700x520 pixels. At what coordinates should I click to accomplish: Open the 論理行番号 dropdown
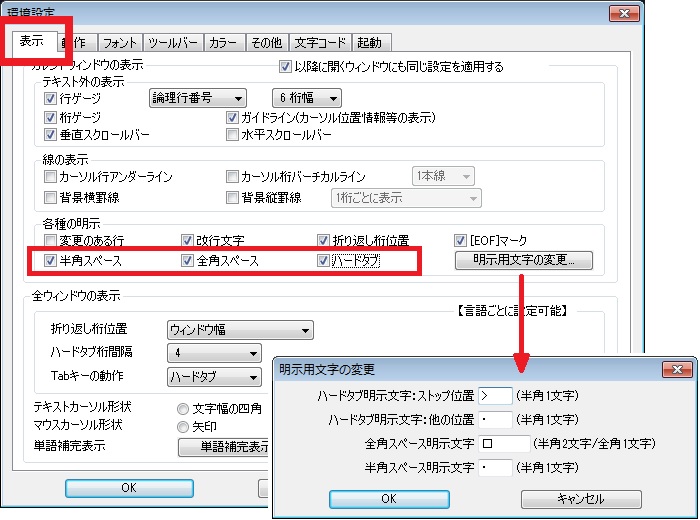coord(197,98)
